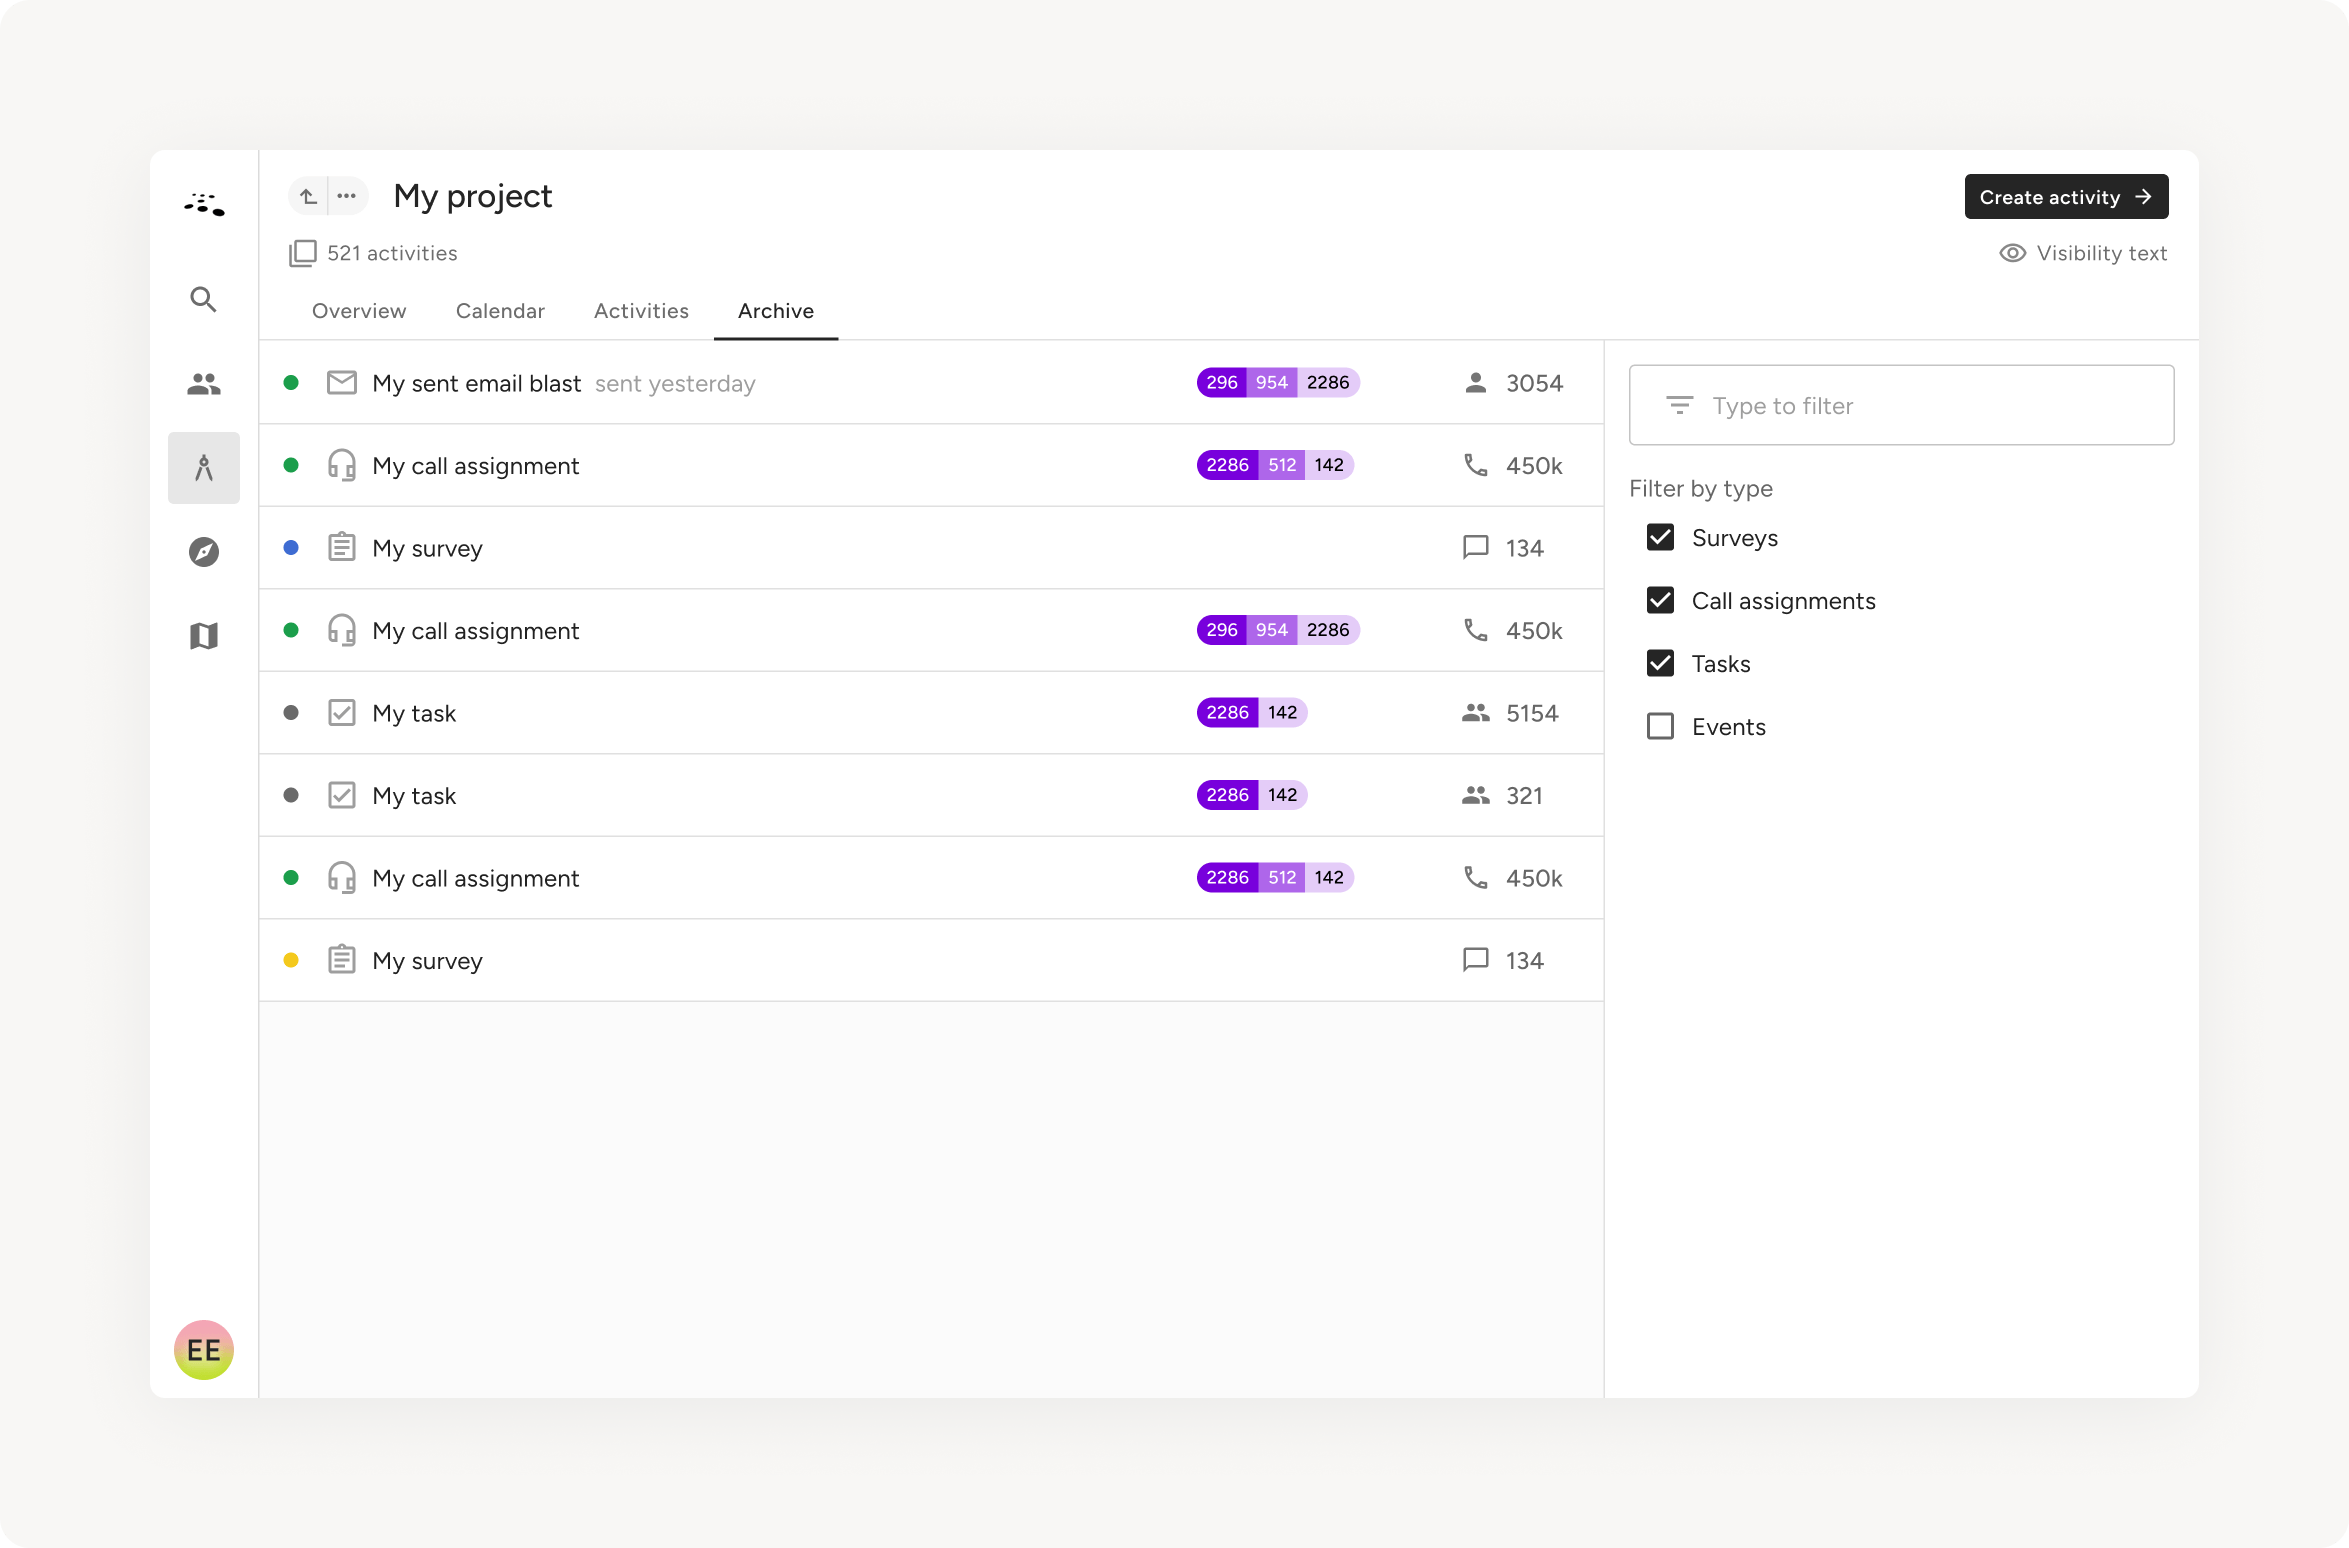Open the People section in sidebar
Image resolution: width=2349 pixels, height=1548 pixels.
coord(203,384)
